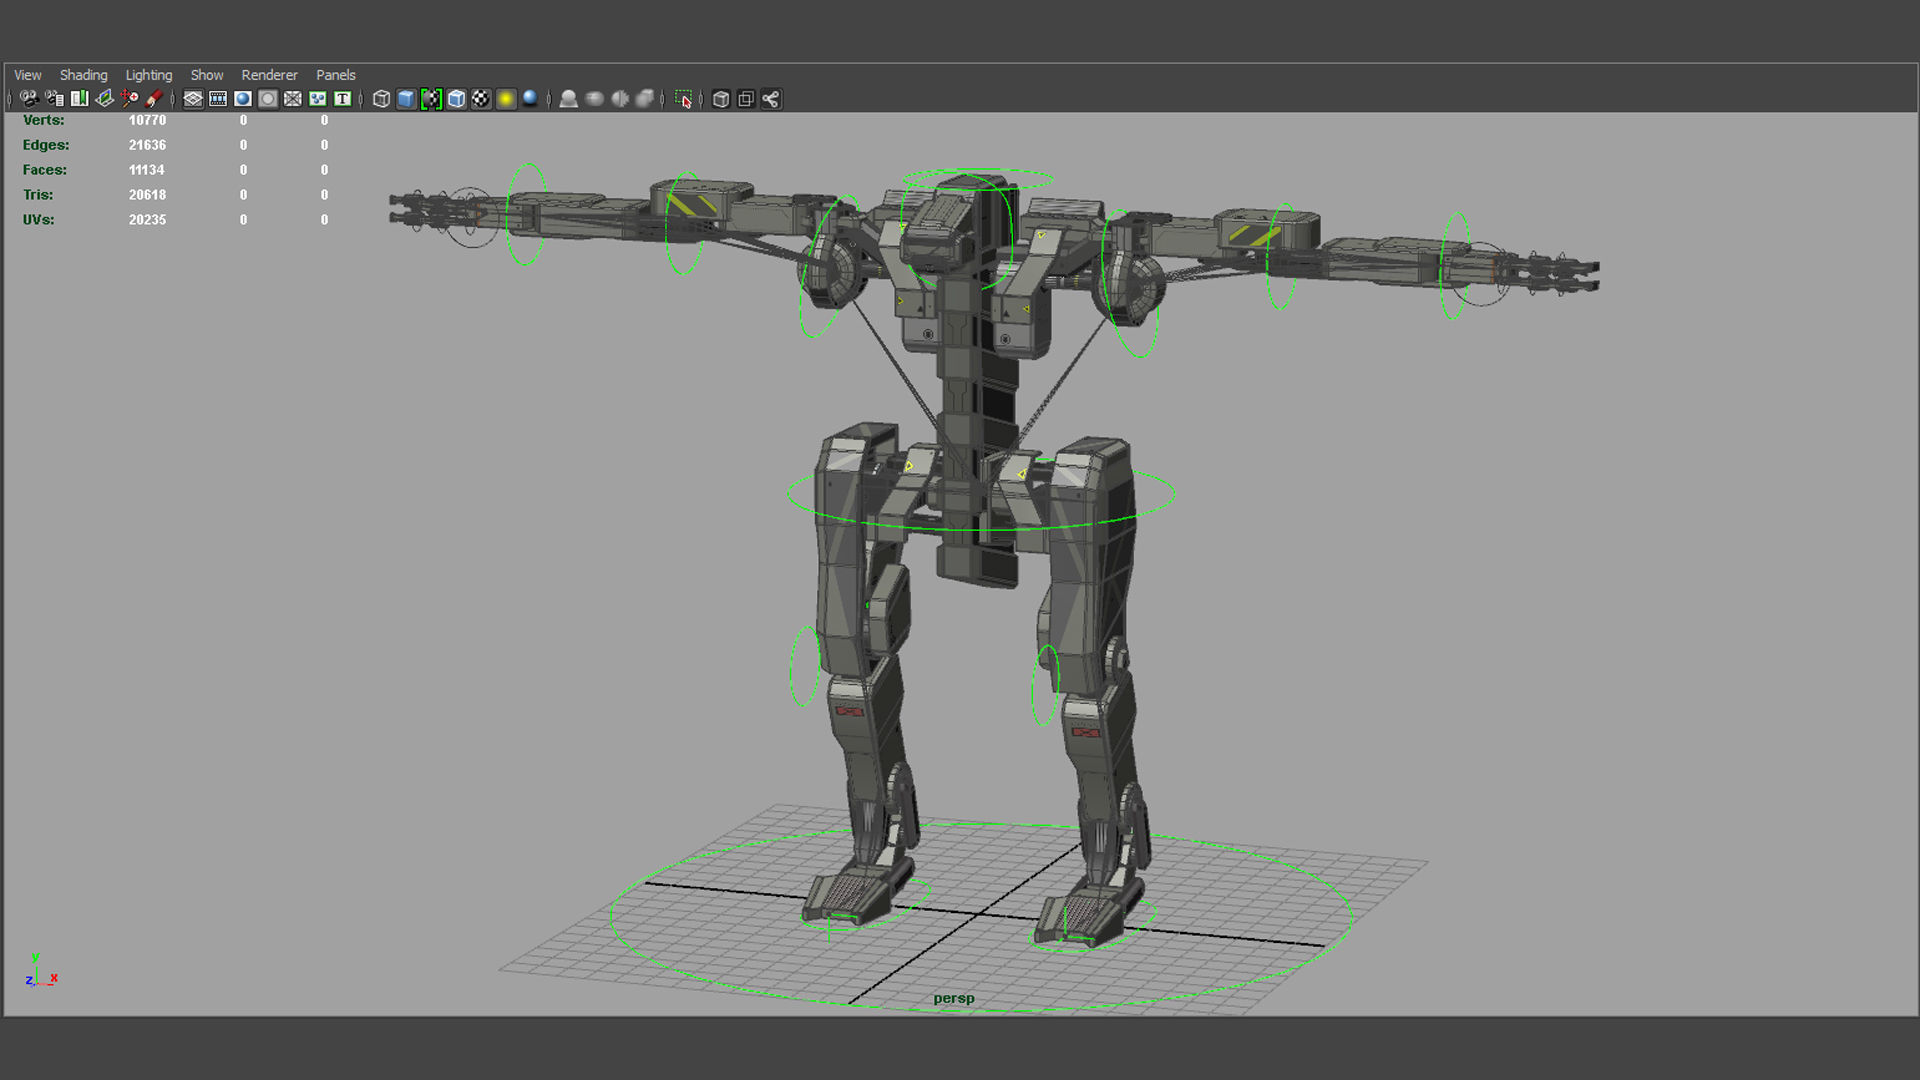Viewport: 1920px width, 1080px height.
Task: Select the Grease Pencil icon
Action: coord(154,99)
